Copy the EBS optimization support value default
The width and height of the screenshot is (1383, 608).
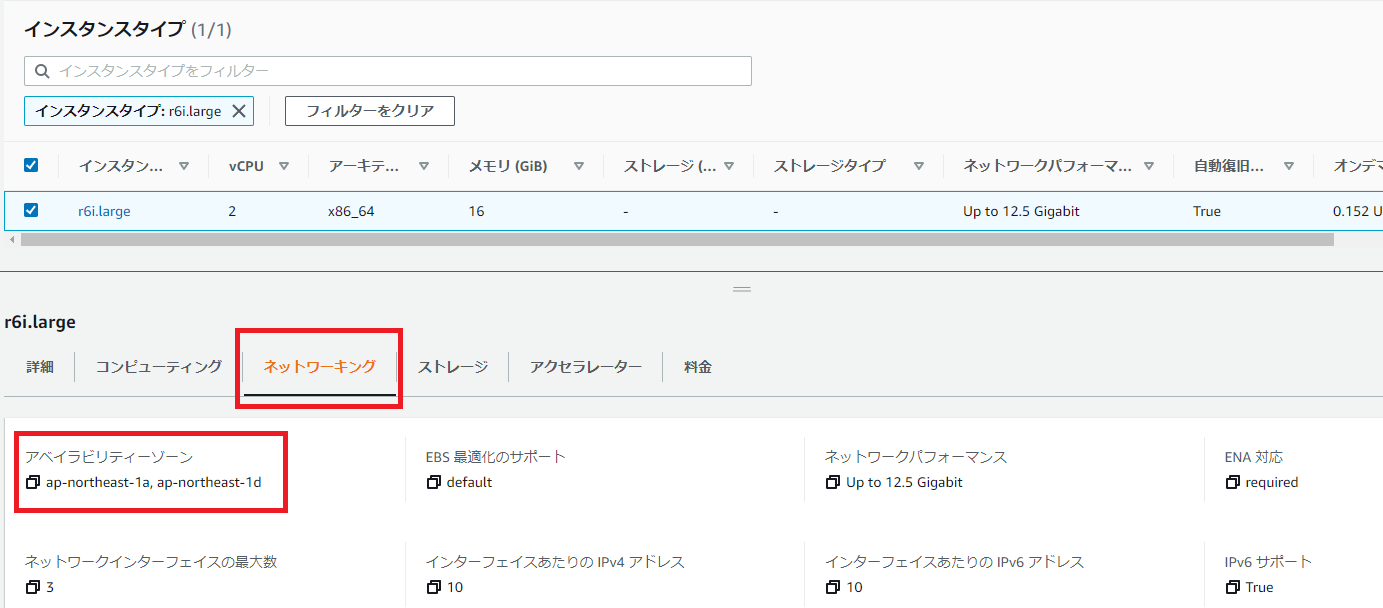tap(433, 483)
